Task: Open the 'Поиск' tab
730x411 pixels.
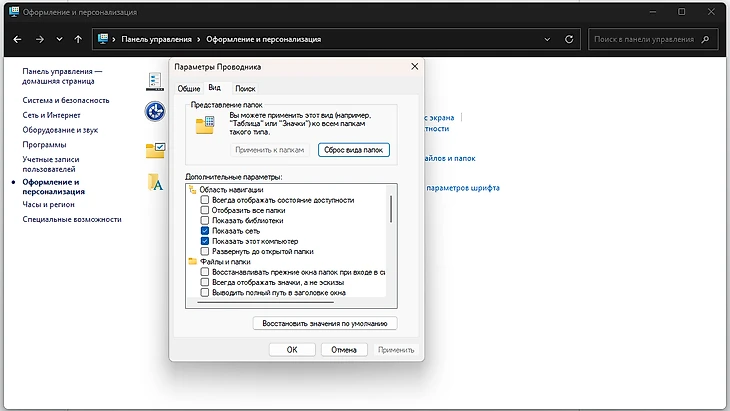Action: click(x=245, y=89)
